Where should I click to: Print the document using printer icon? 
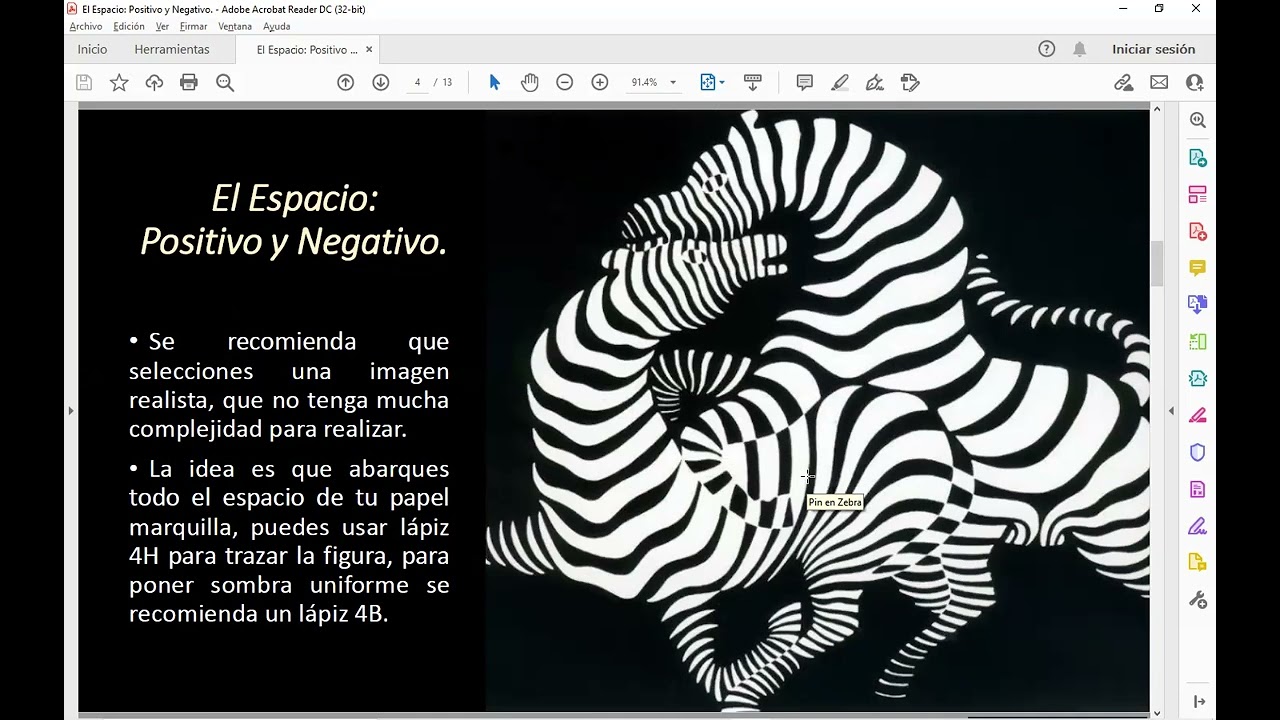tap(189, 83)
